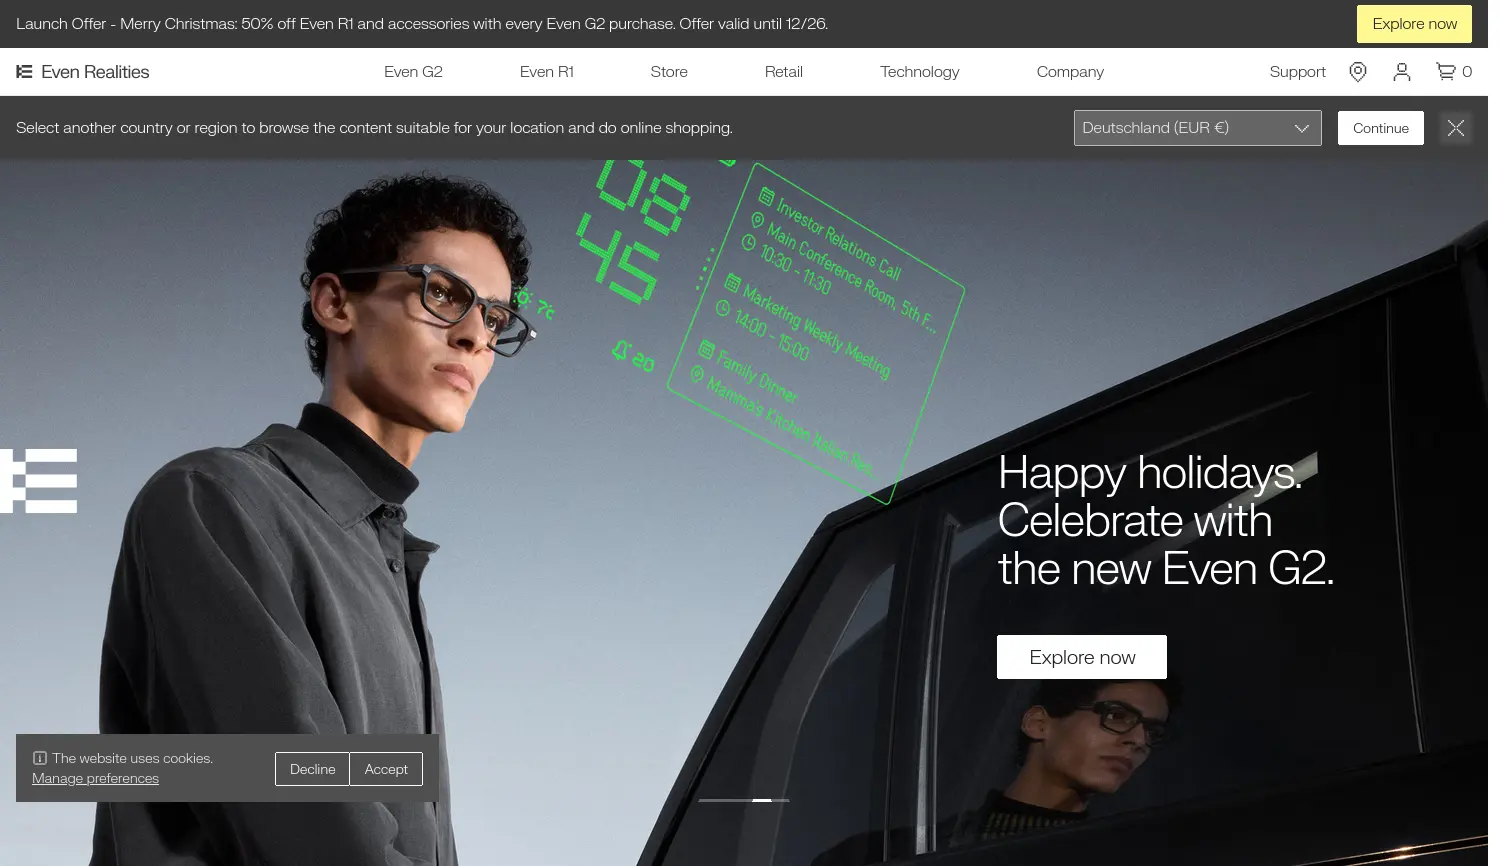Viewport: 1500px width, 866px height.
Task: Click the Even Realities logo
Action: [x=82, y=71]
